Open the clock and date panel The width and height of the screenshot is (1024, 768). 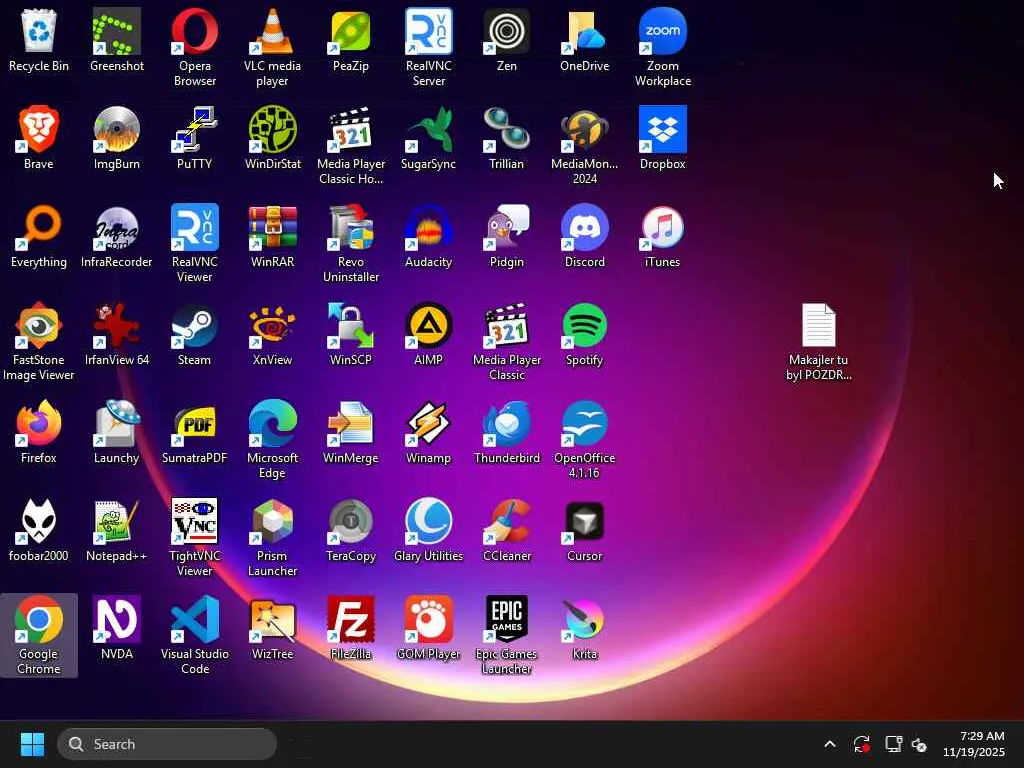click(973, 744)
